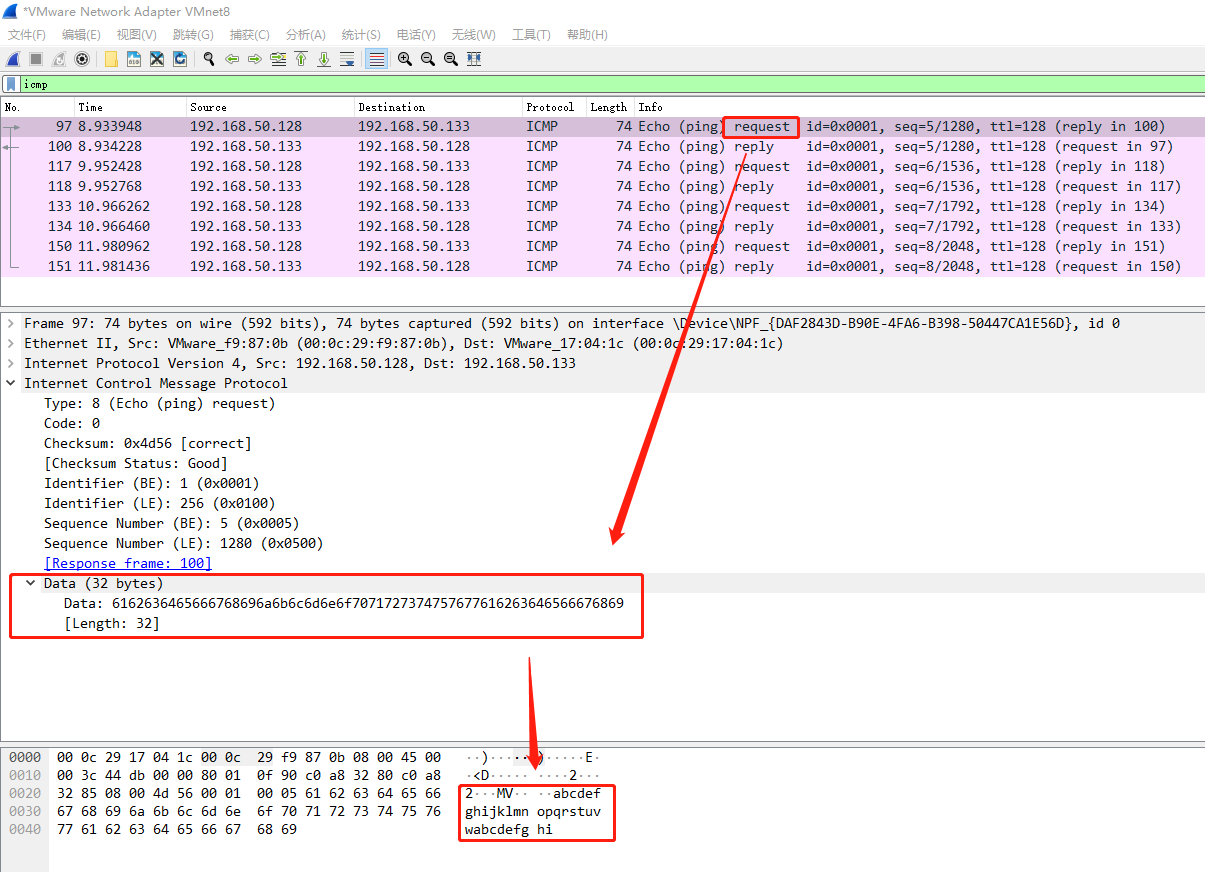This screenshot has height=872, width=1205.
Task: Click the open capture file folder icon
Action: 111,59
